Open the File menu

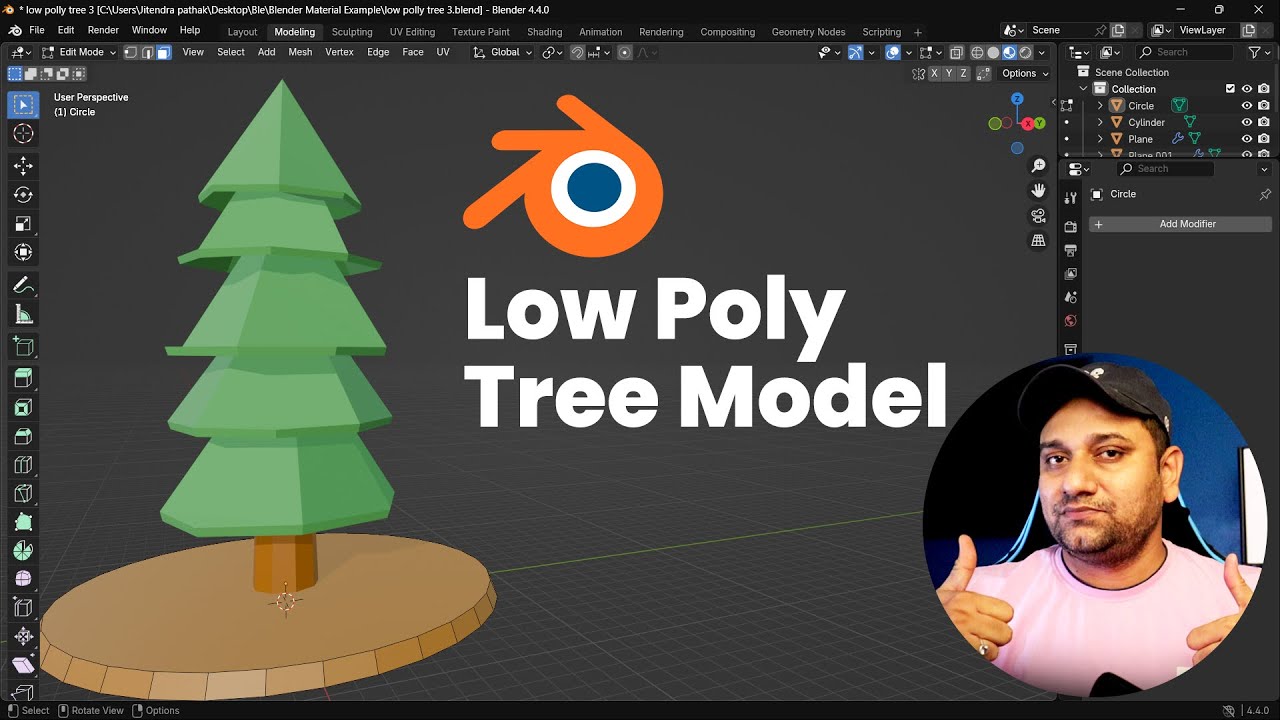tap(37, 31)
